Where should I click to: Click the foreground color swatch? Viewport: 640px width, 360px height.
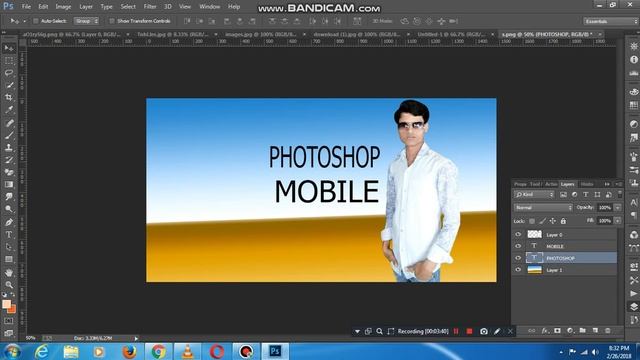[x=6, y=304]
